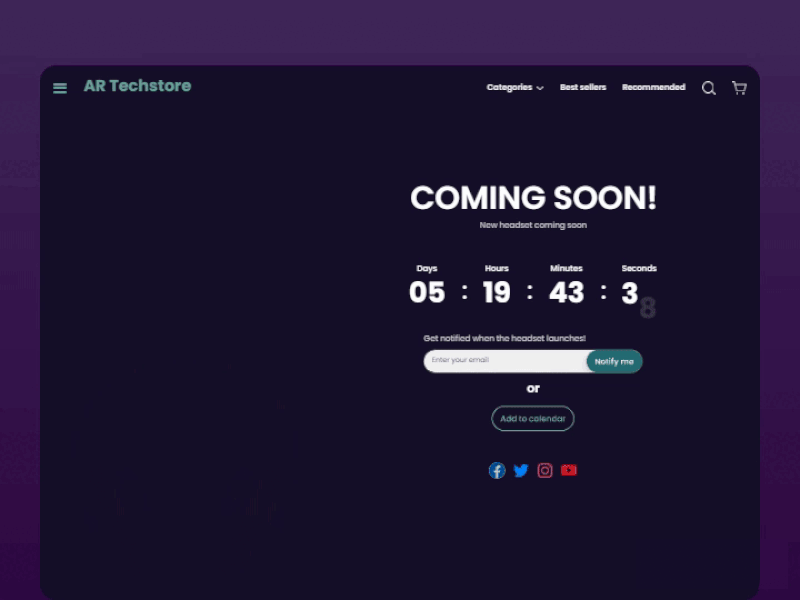Screen dimensions: 800x600
Task: Open the Recommended section
Action: [x=653, y=87]
